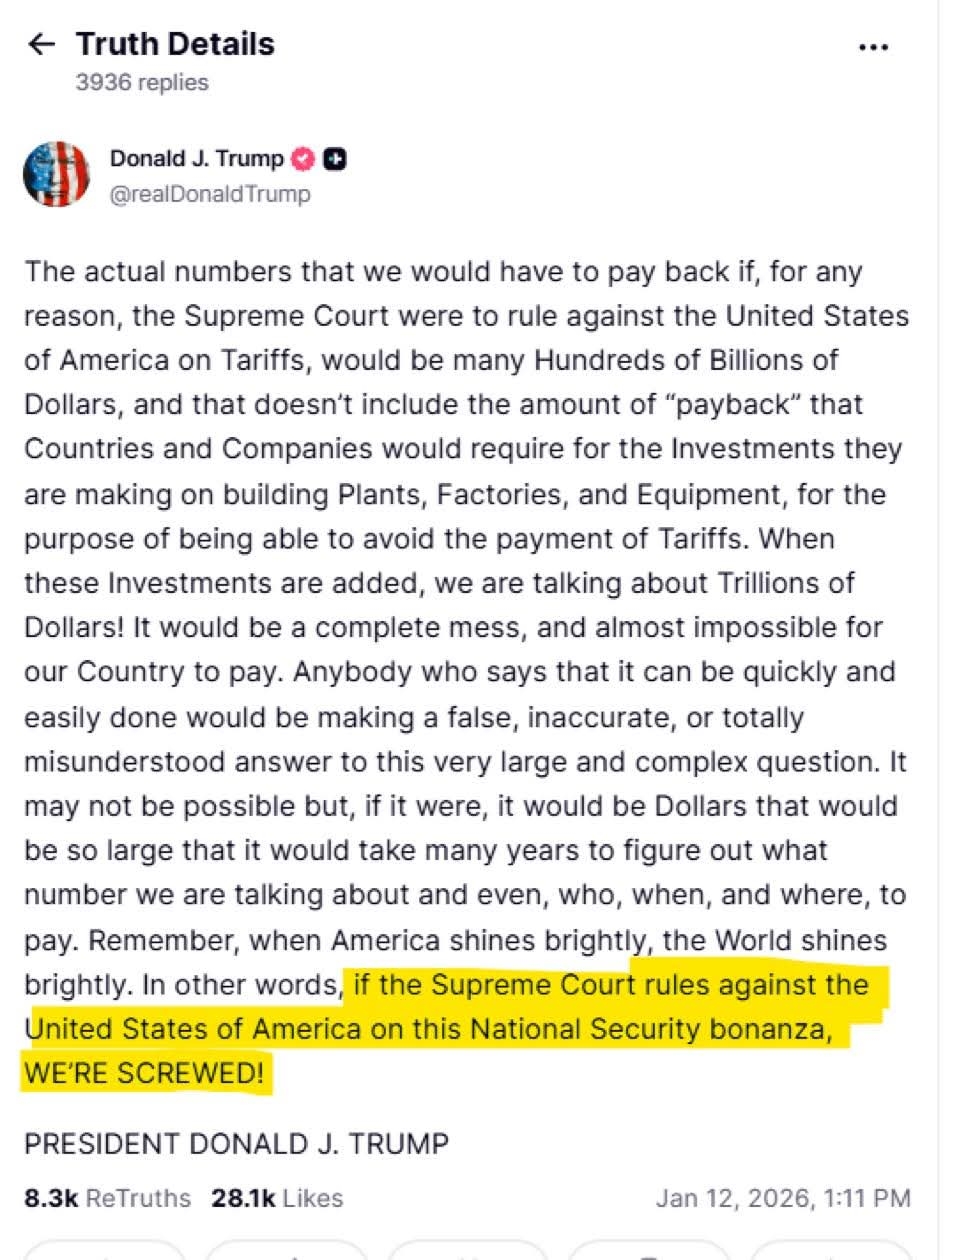This screenshot has height=1260, width=959.
Task: Click the red verified badge icon
Action: pyautogui.click(x=303, y=159)
